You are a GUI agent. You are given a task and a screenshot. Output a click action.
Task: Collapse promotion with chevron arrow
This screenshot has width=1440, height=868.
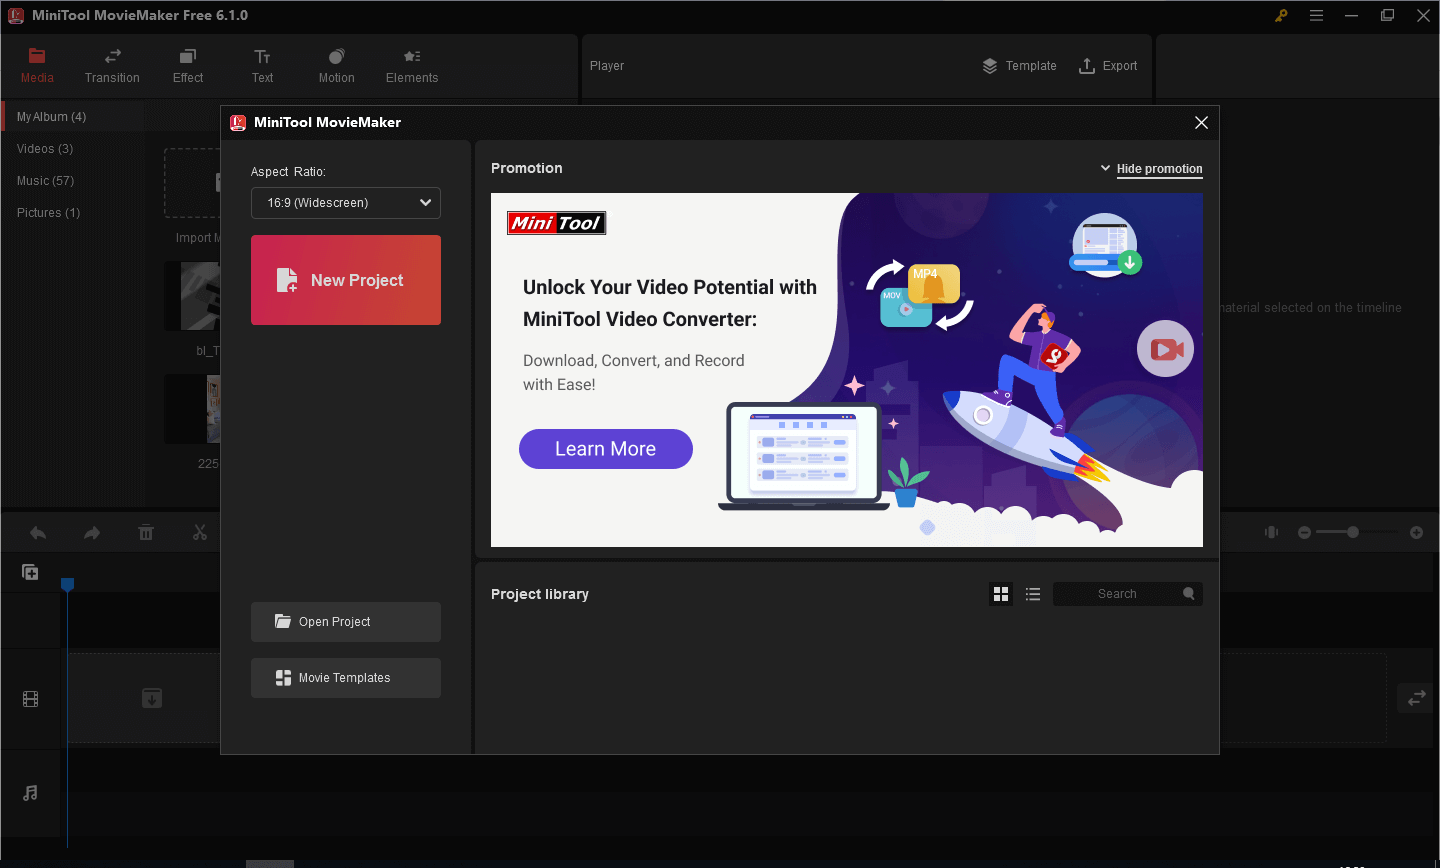(x=1105, y=168)
